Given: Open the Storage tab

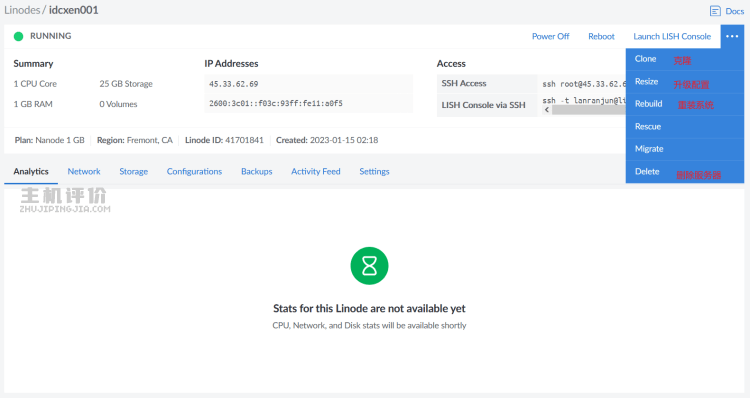Looking at the screenshot, I should click(133, 171).
